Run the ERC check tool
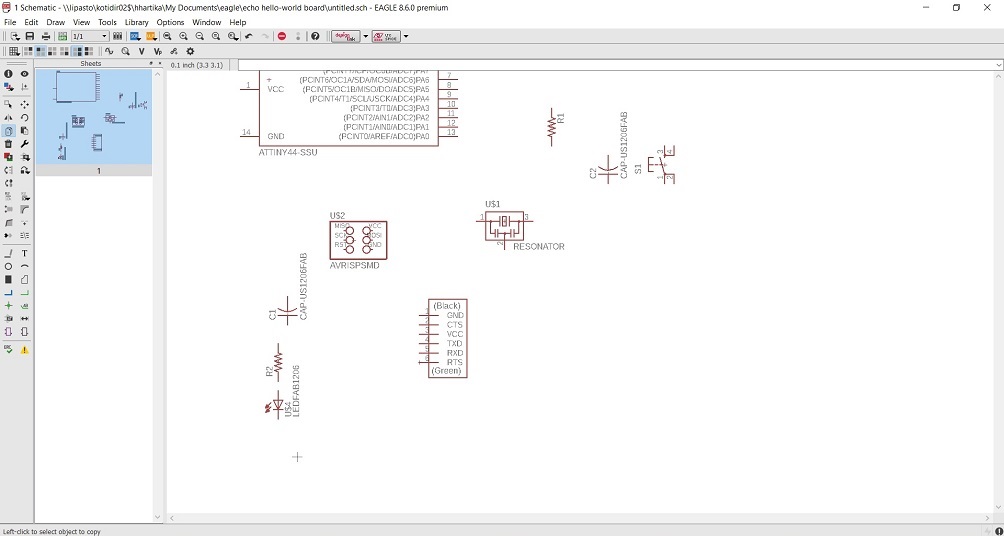The height and width of the screenshot is (536, 1004). pos(8,350)
